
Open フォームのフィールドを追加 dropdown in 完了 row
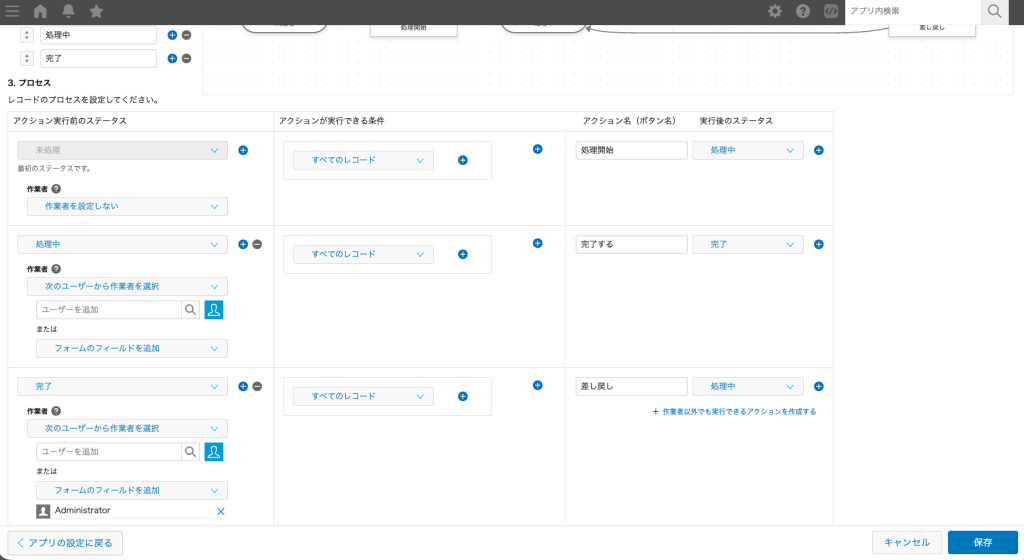[132, 490]
